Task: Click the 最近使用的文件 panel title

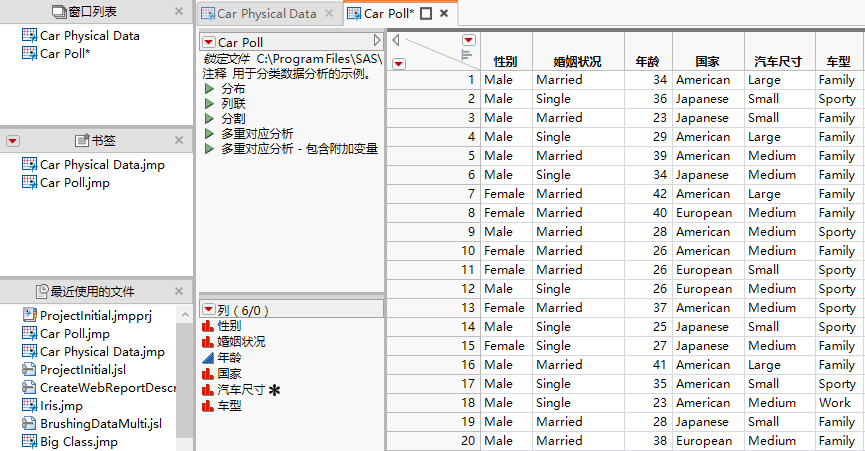Action: click(x=92, y=291)
